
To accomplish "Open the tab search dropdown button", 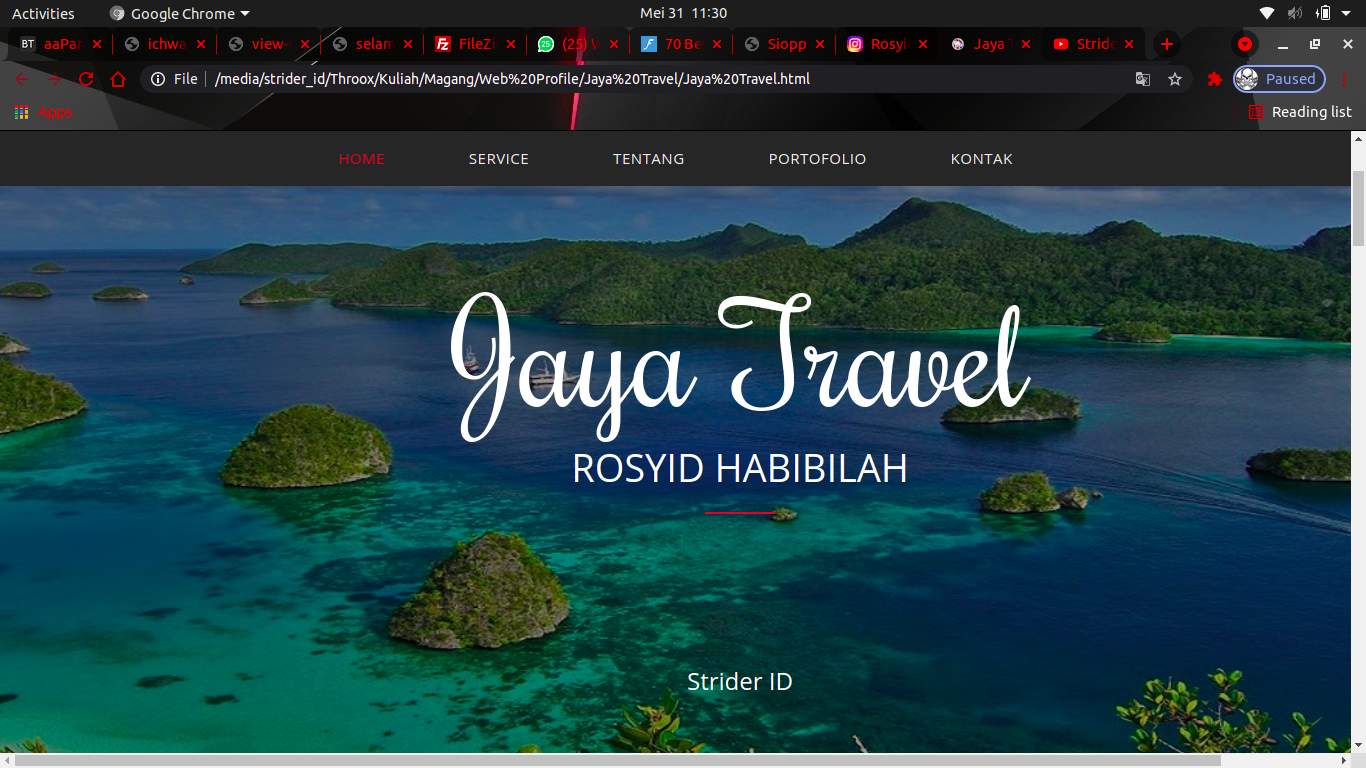I will 1245,44.
